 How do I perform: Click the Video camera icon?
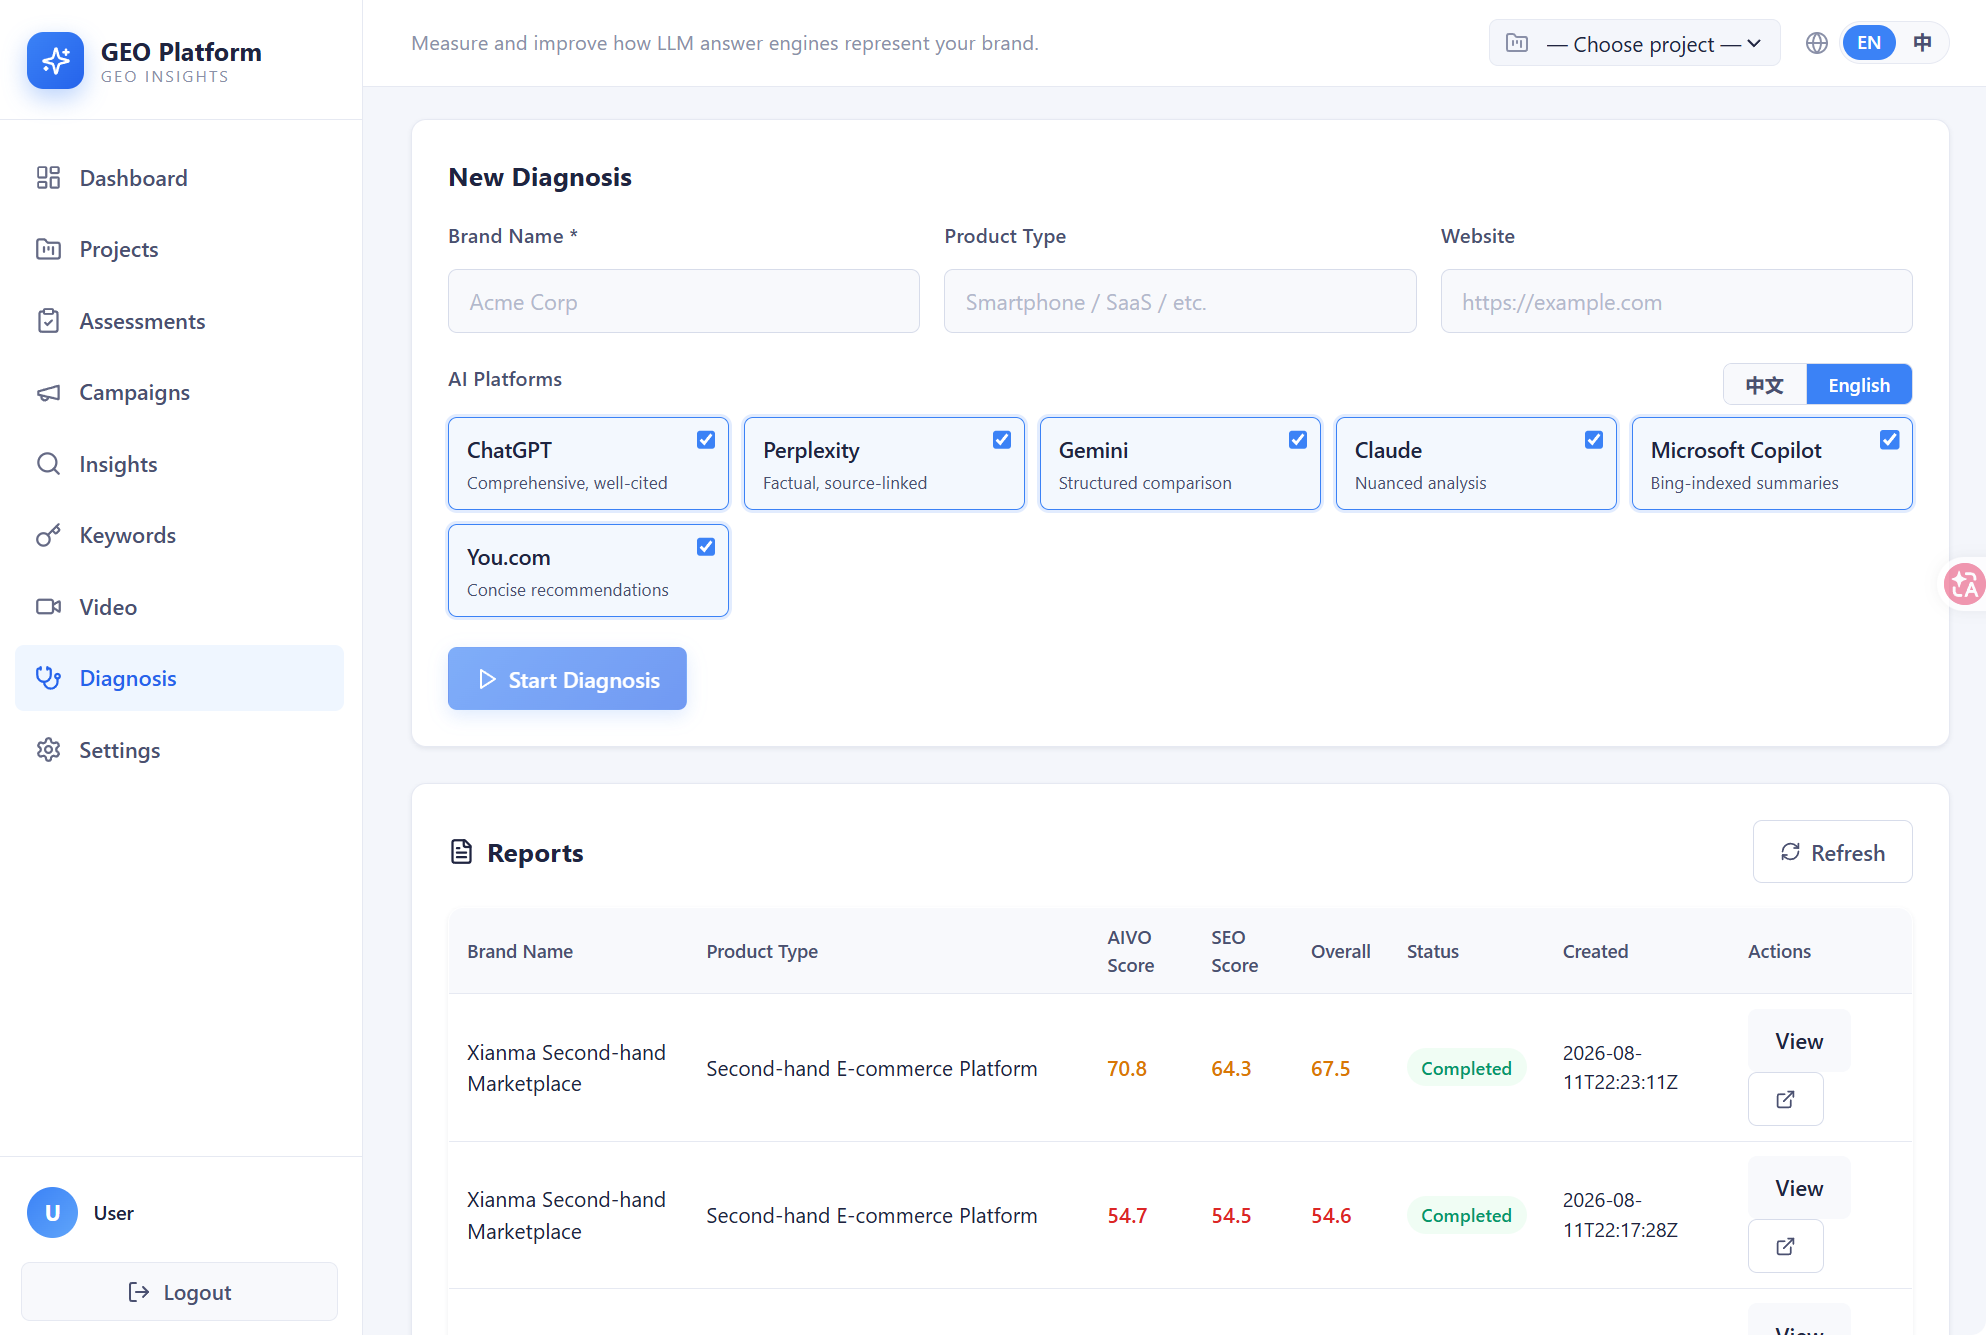[x=48, y=607]
